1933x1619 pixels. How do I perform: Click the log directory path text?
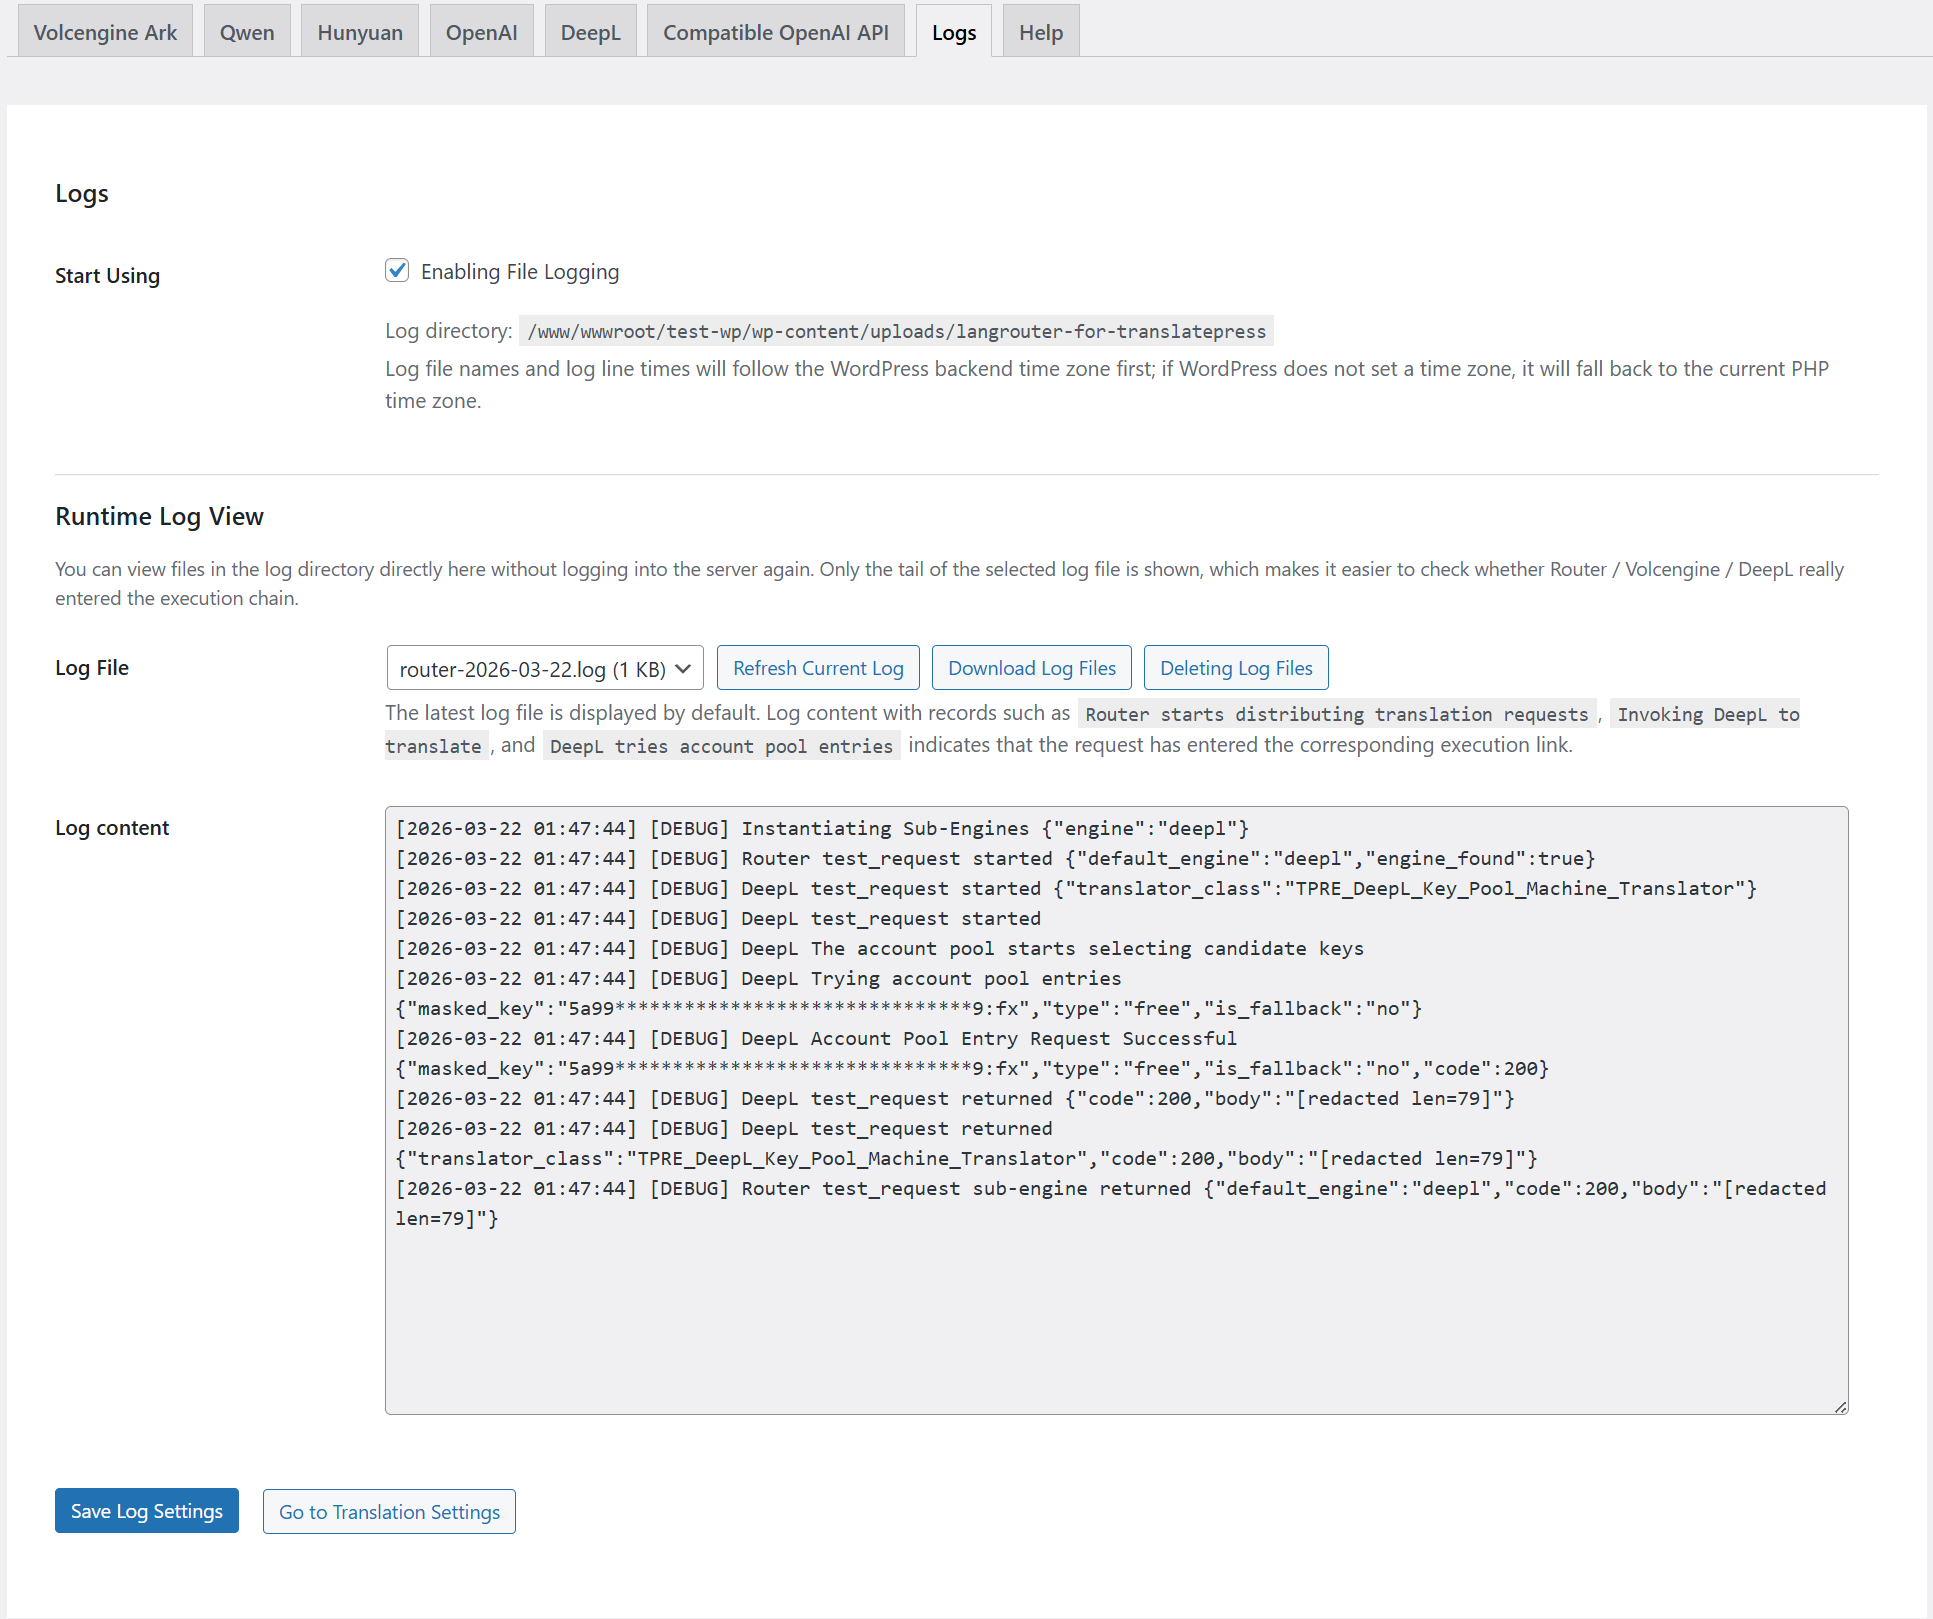(897, 331)
